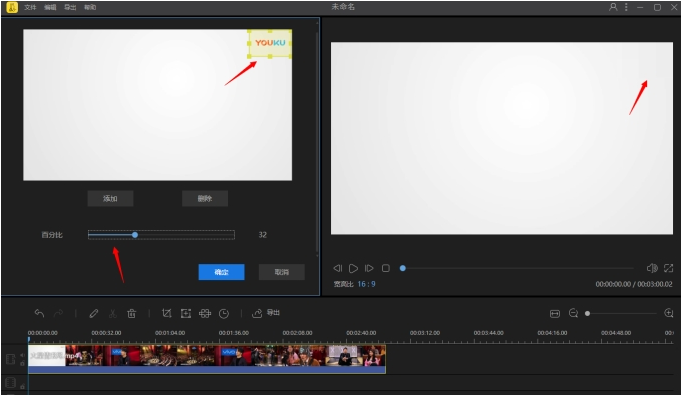Select the YOUKU watermark selection box
This screenshot has width=686, height=398.
tap(271, 44)
